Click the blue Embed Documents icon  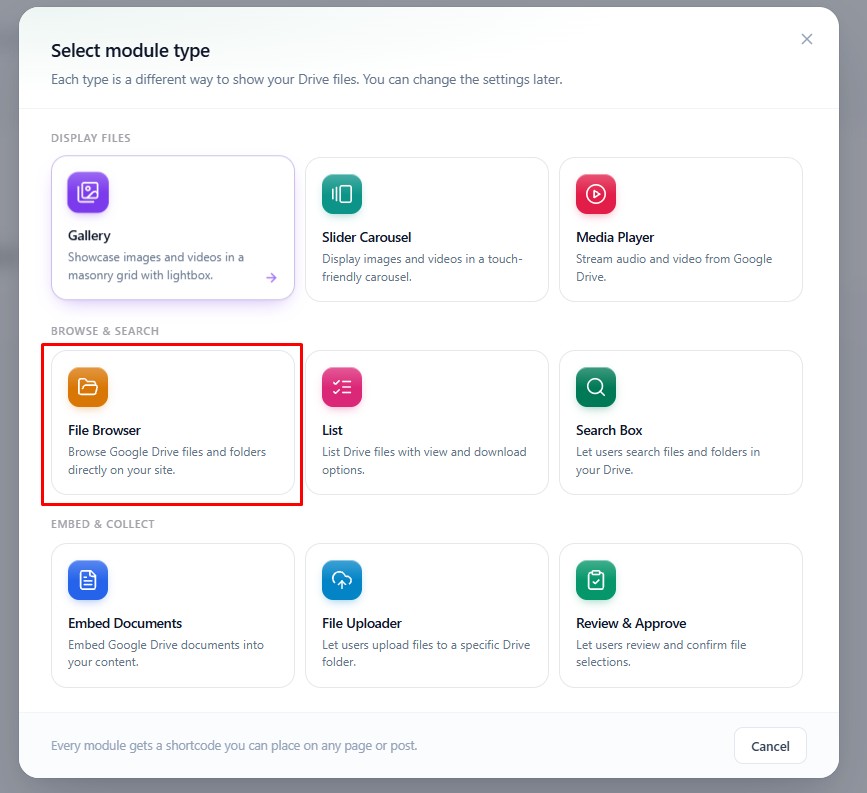tap(88, 580)
